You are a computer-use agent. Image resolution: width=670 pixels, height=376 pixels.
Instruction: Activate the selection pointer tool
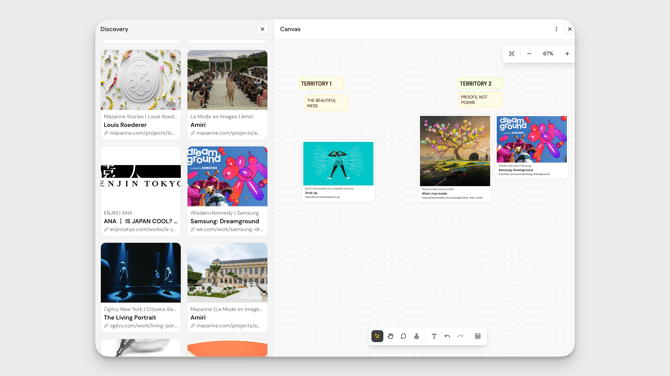[x=377, y=336]
